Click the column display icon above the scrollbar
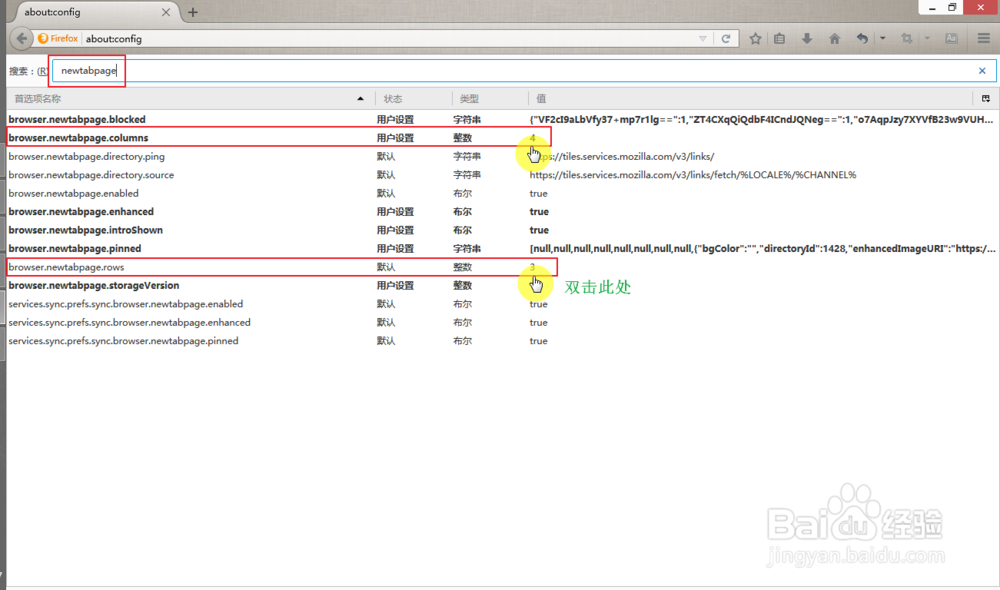The image size is (1000, 590). [984, 98]
